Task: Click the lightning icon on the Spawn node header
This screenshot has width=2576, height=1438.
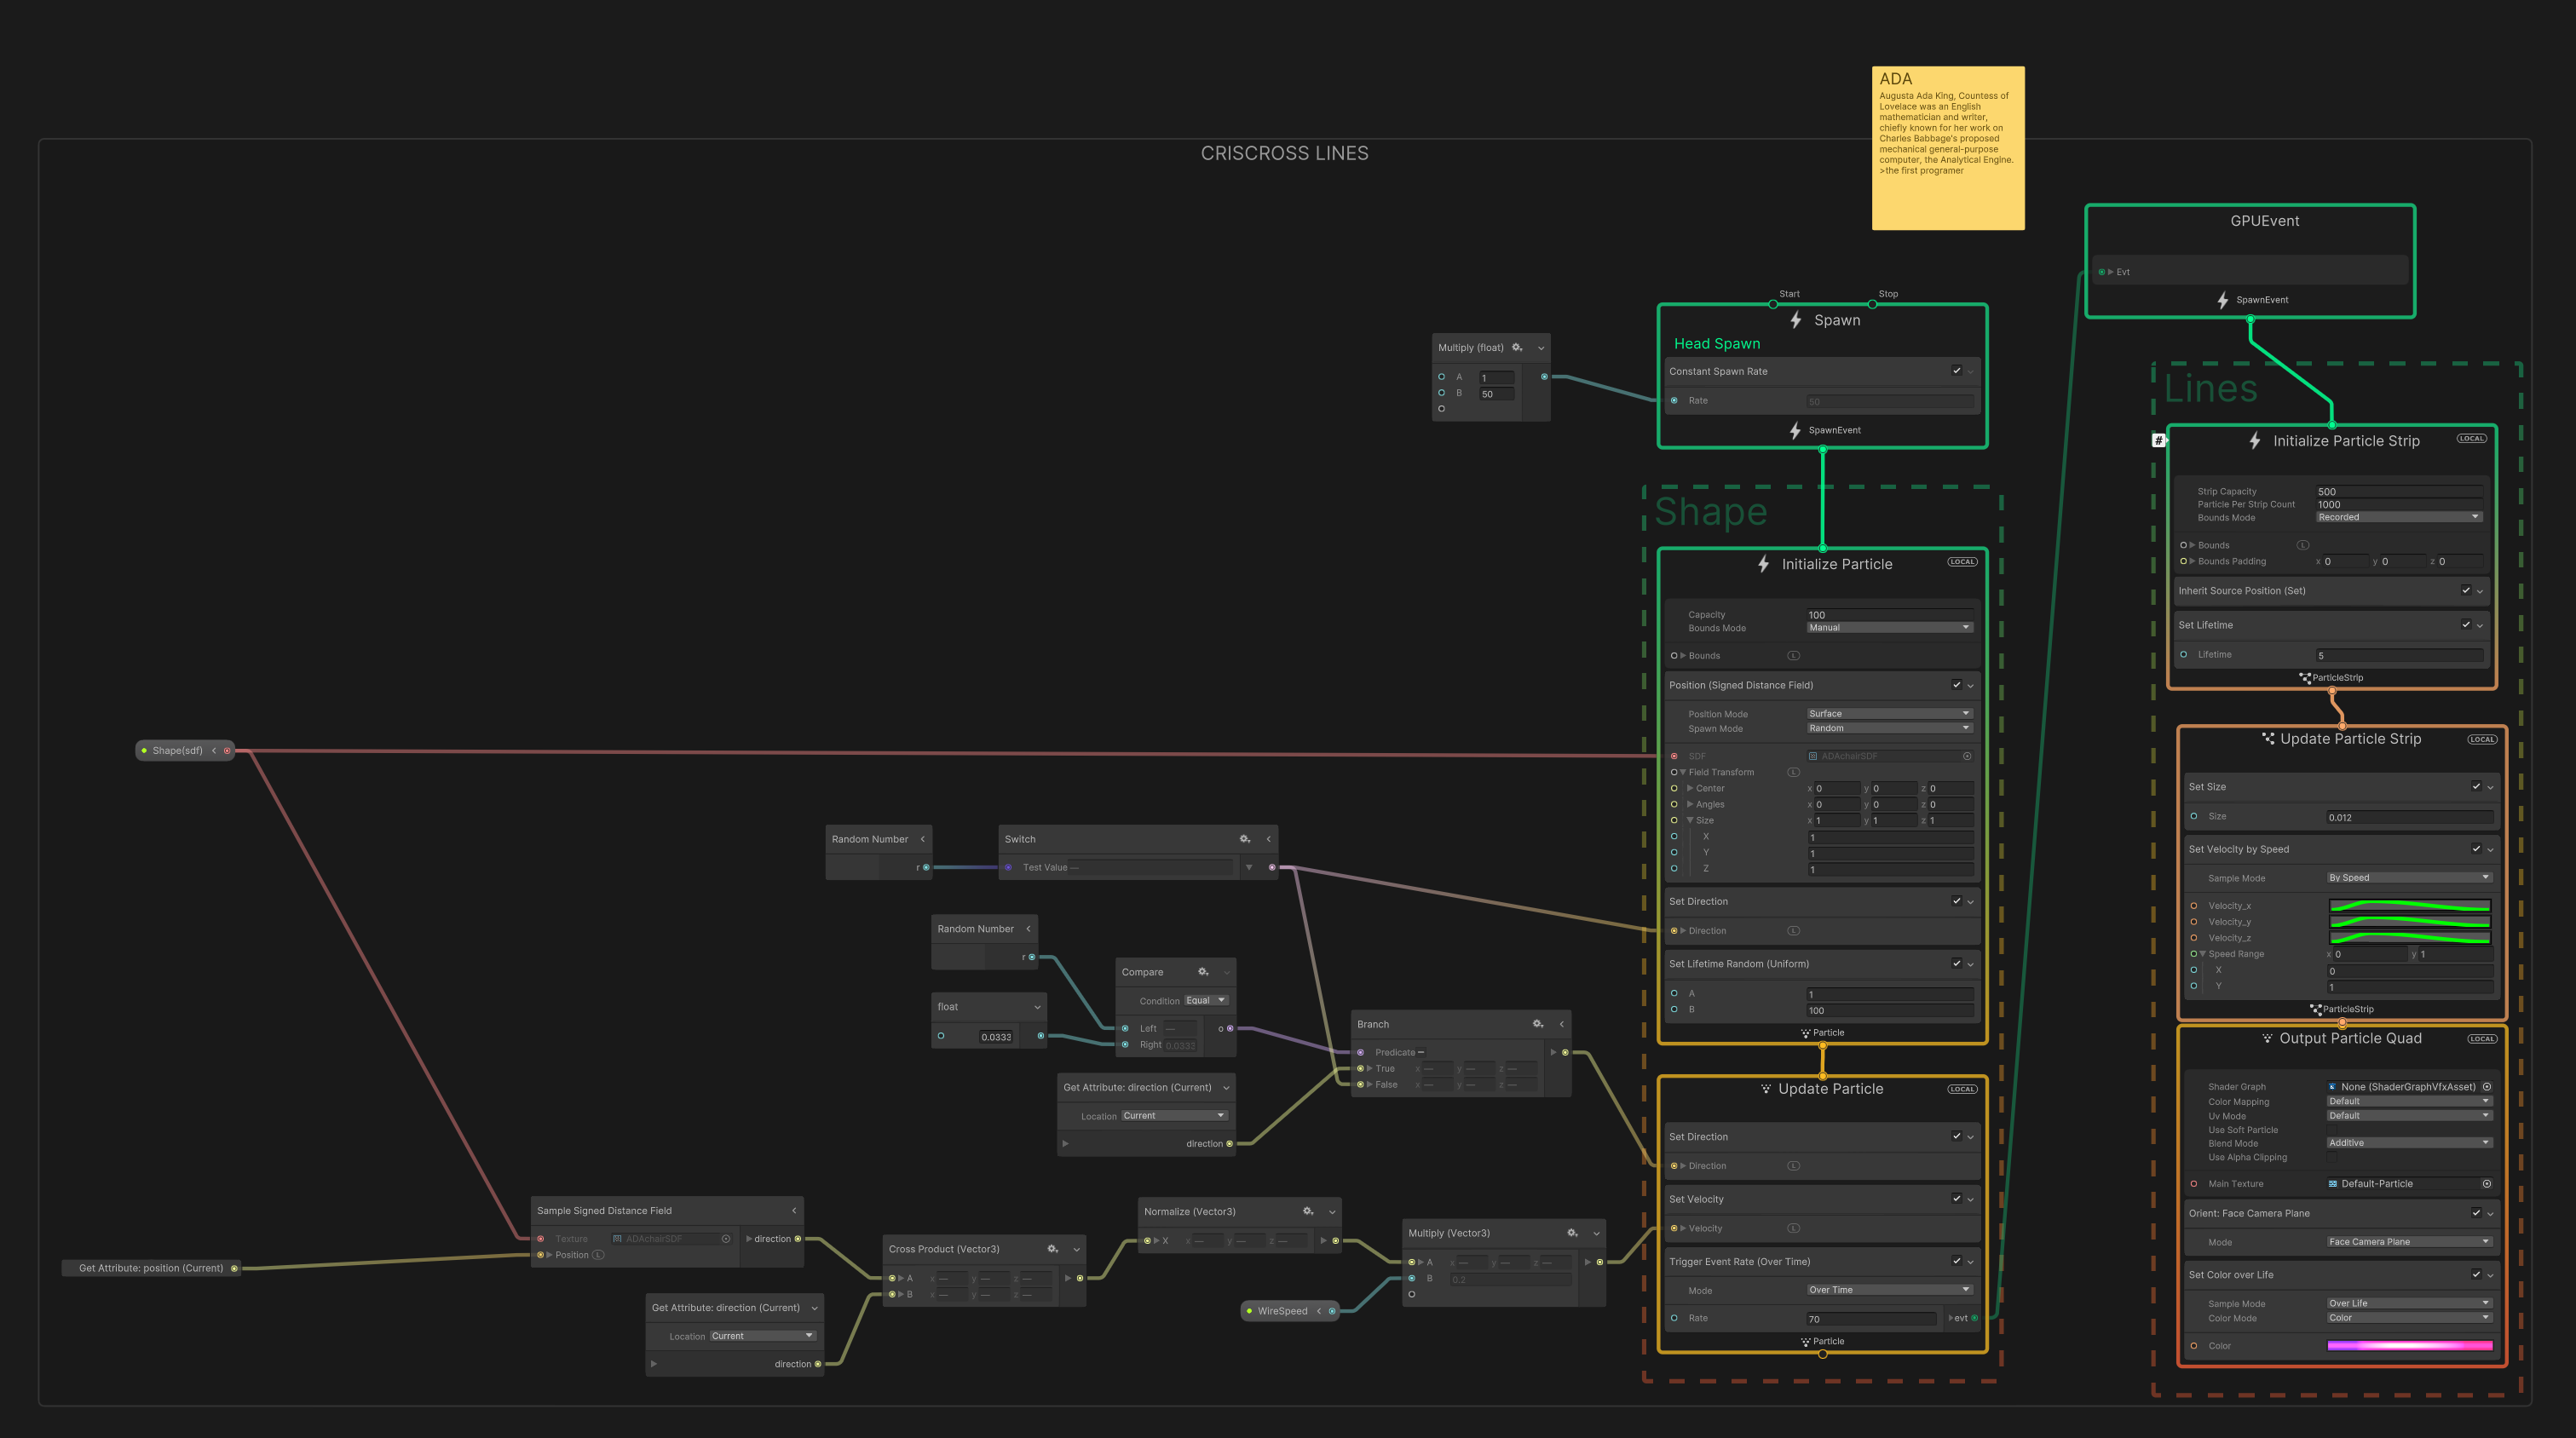Action: point(1796,320)
